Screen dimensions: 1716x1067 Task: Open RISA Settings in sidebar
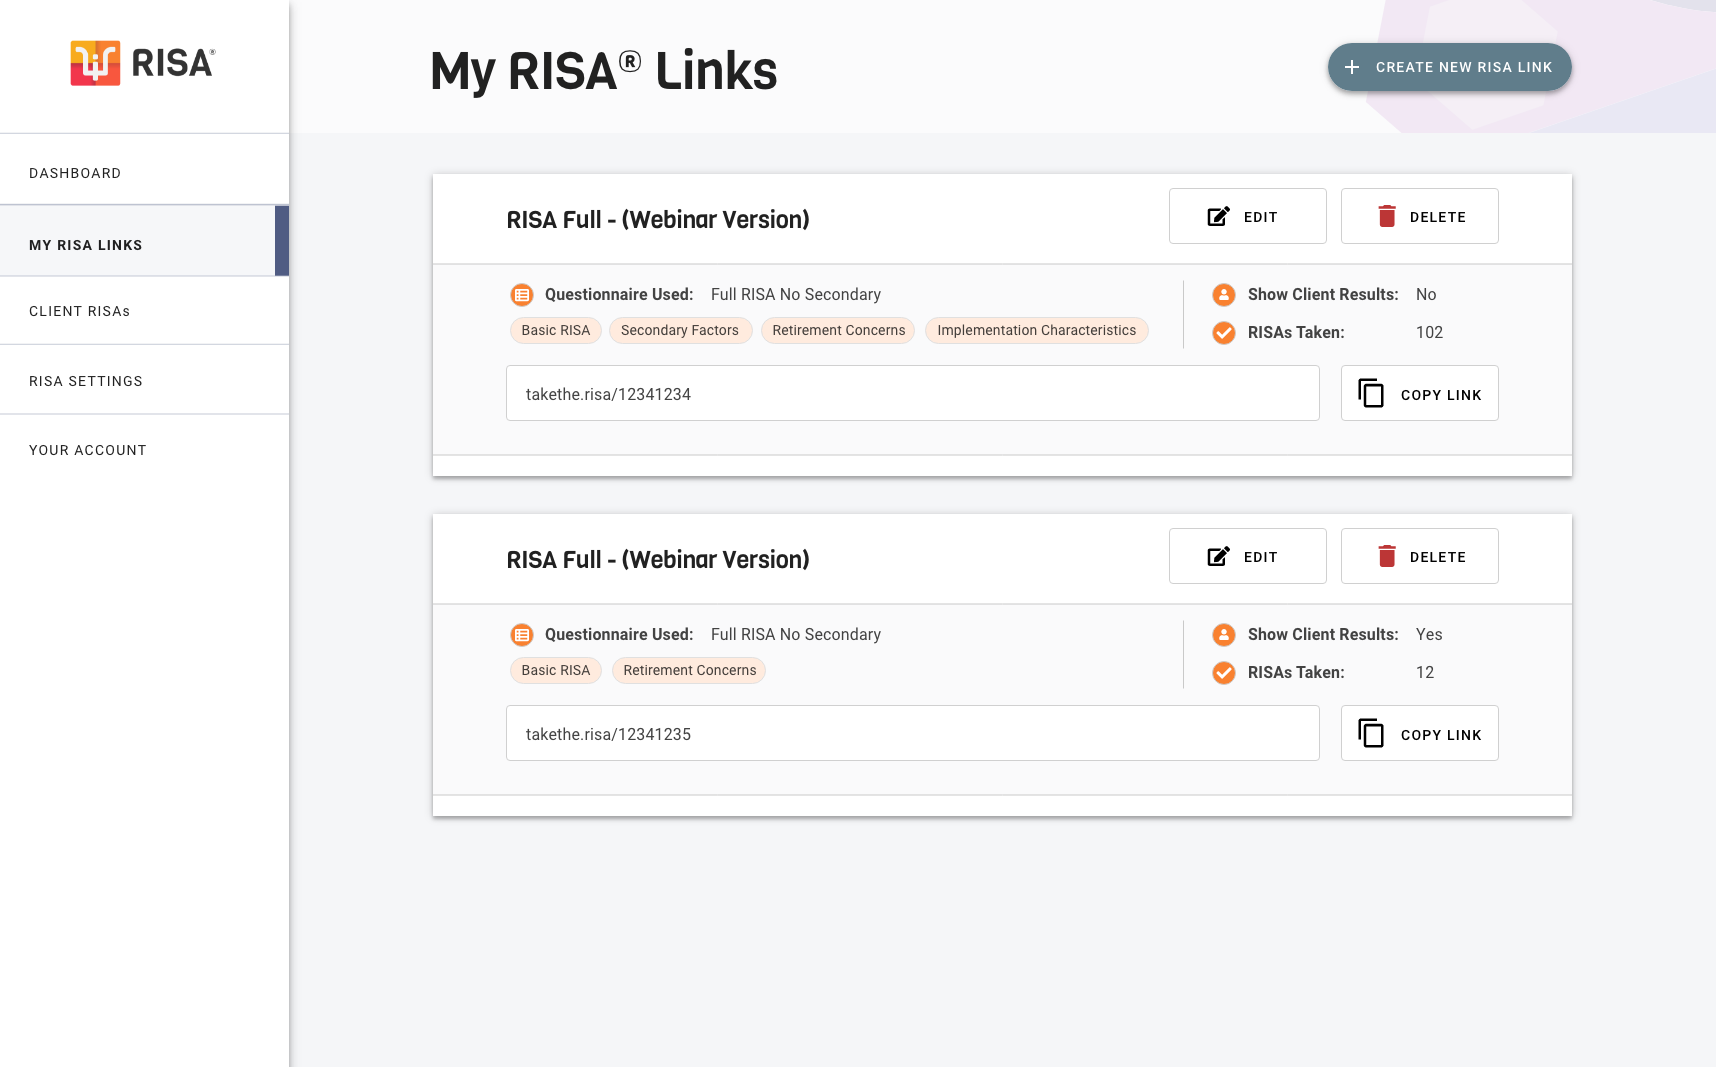145,380
